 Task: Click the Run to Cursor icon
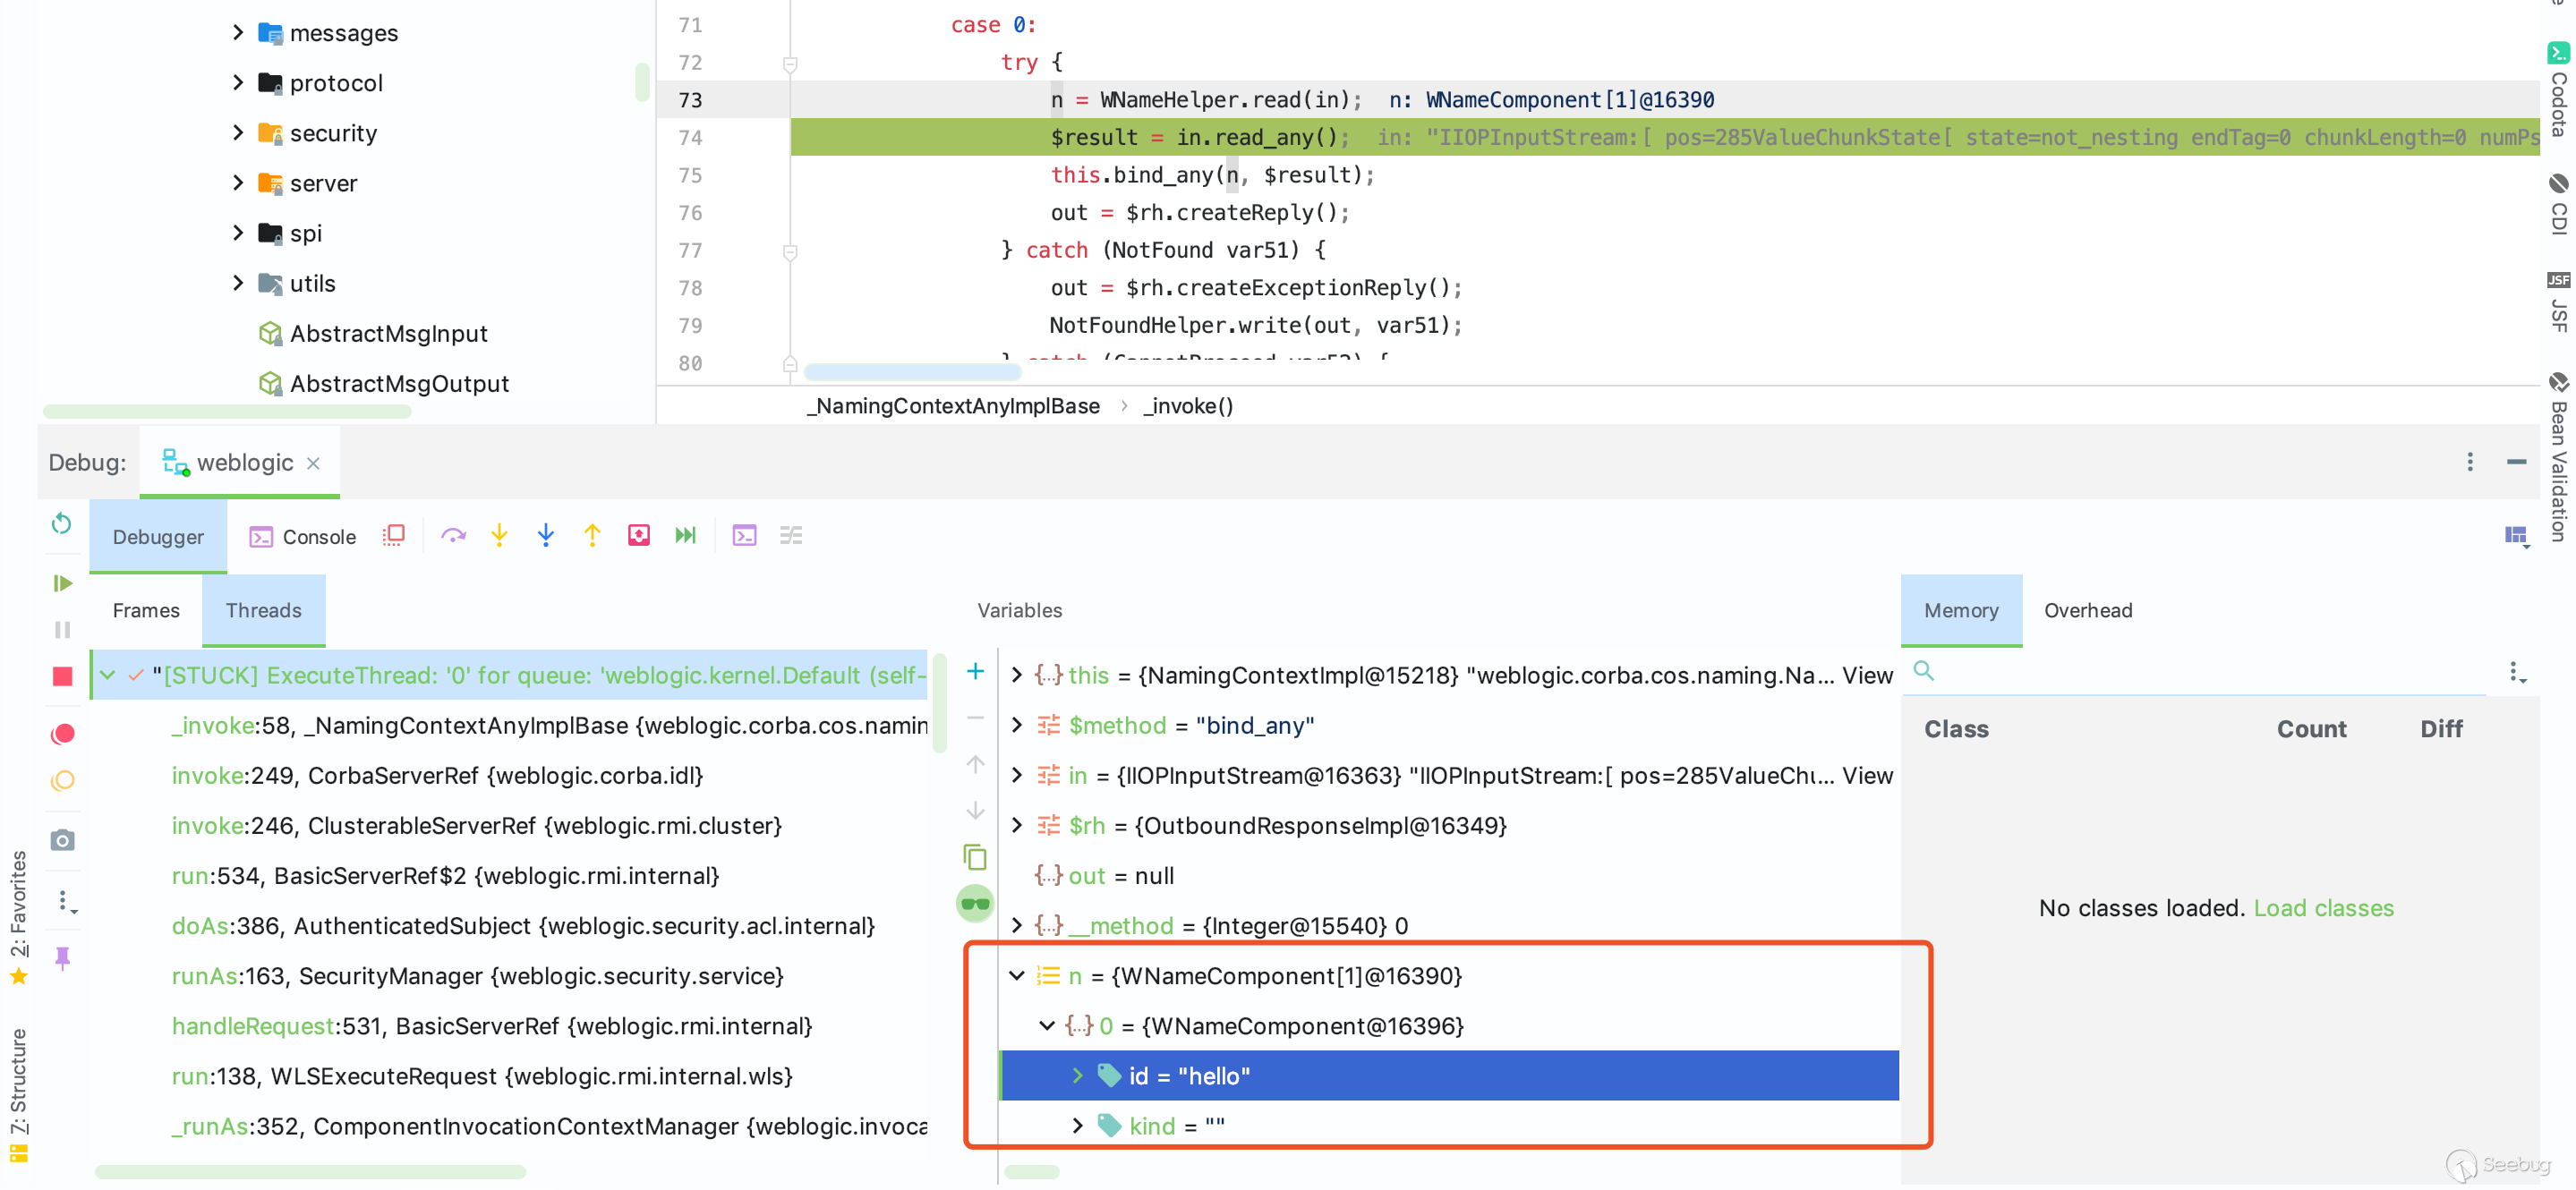pyautogui.click(x=685, y=536)
